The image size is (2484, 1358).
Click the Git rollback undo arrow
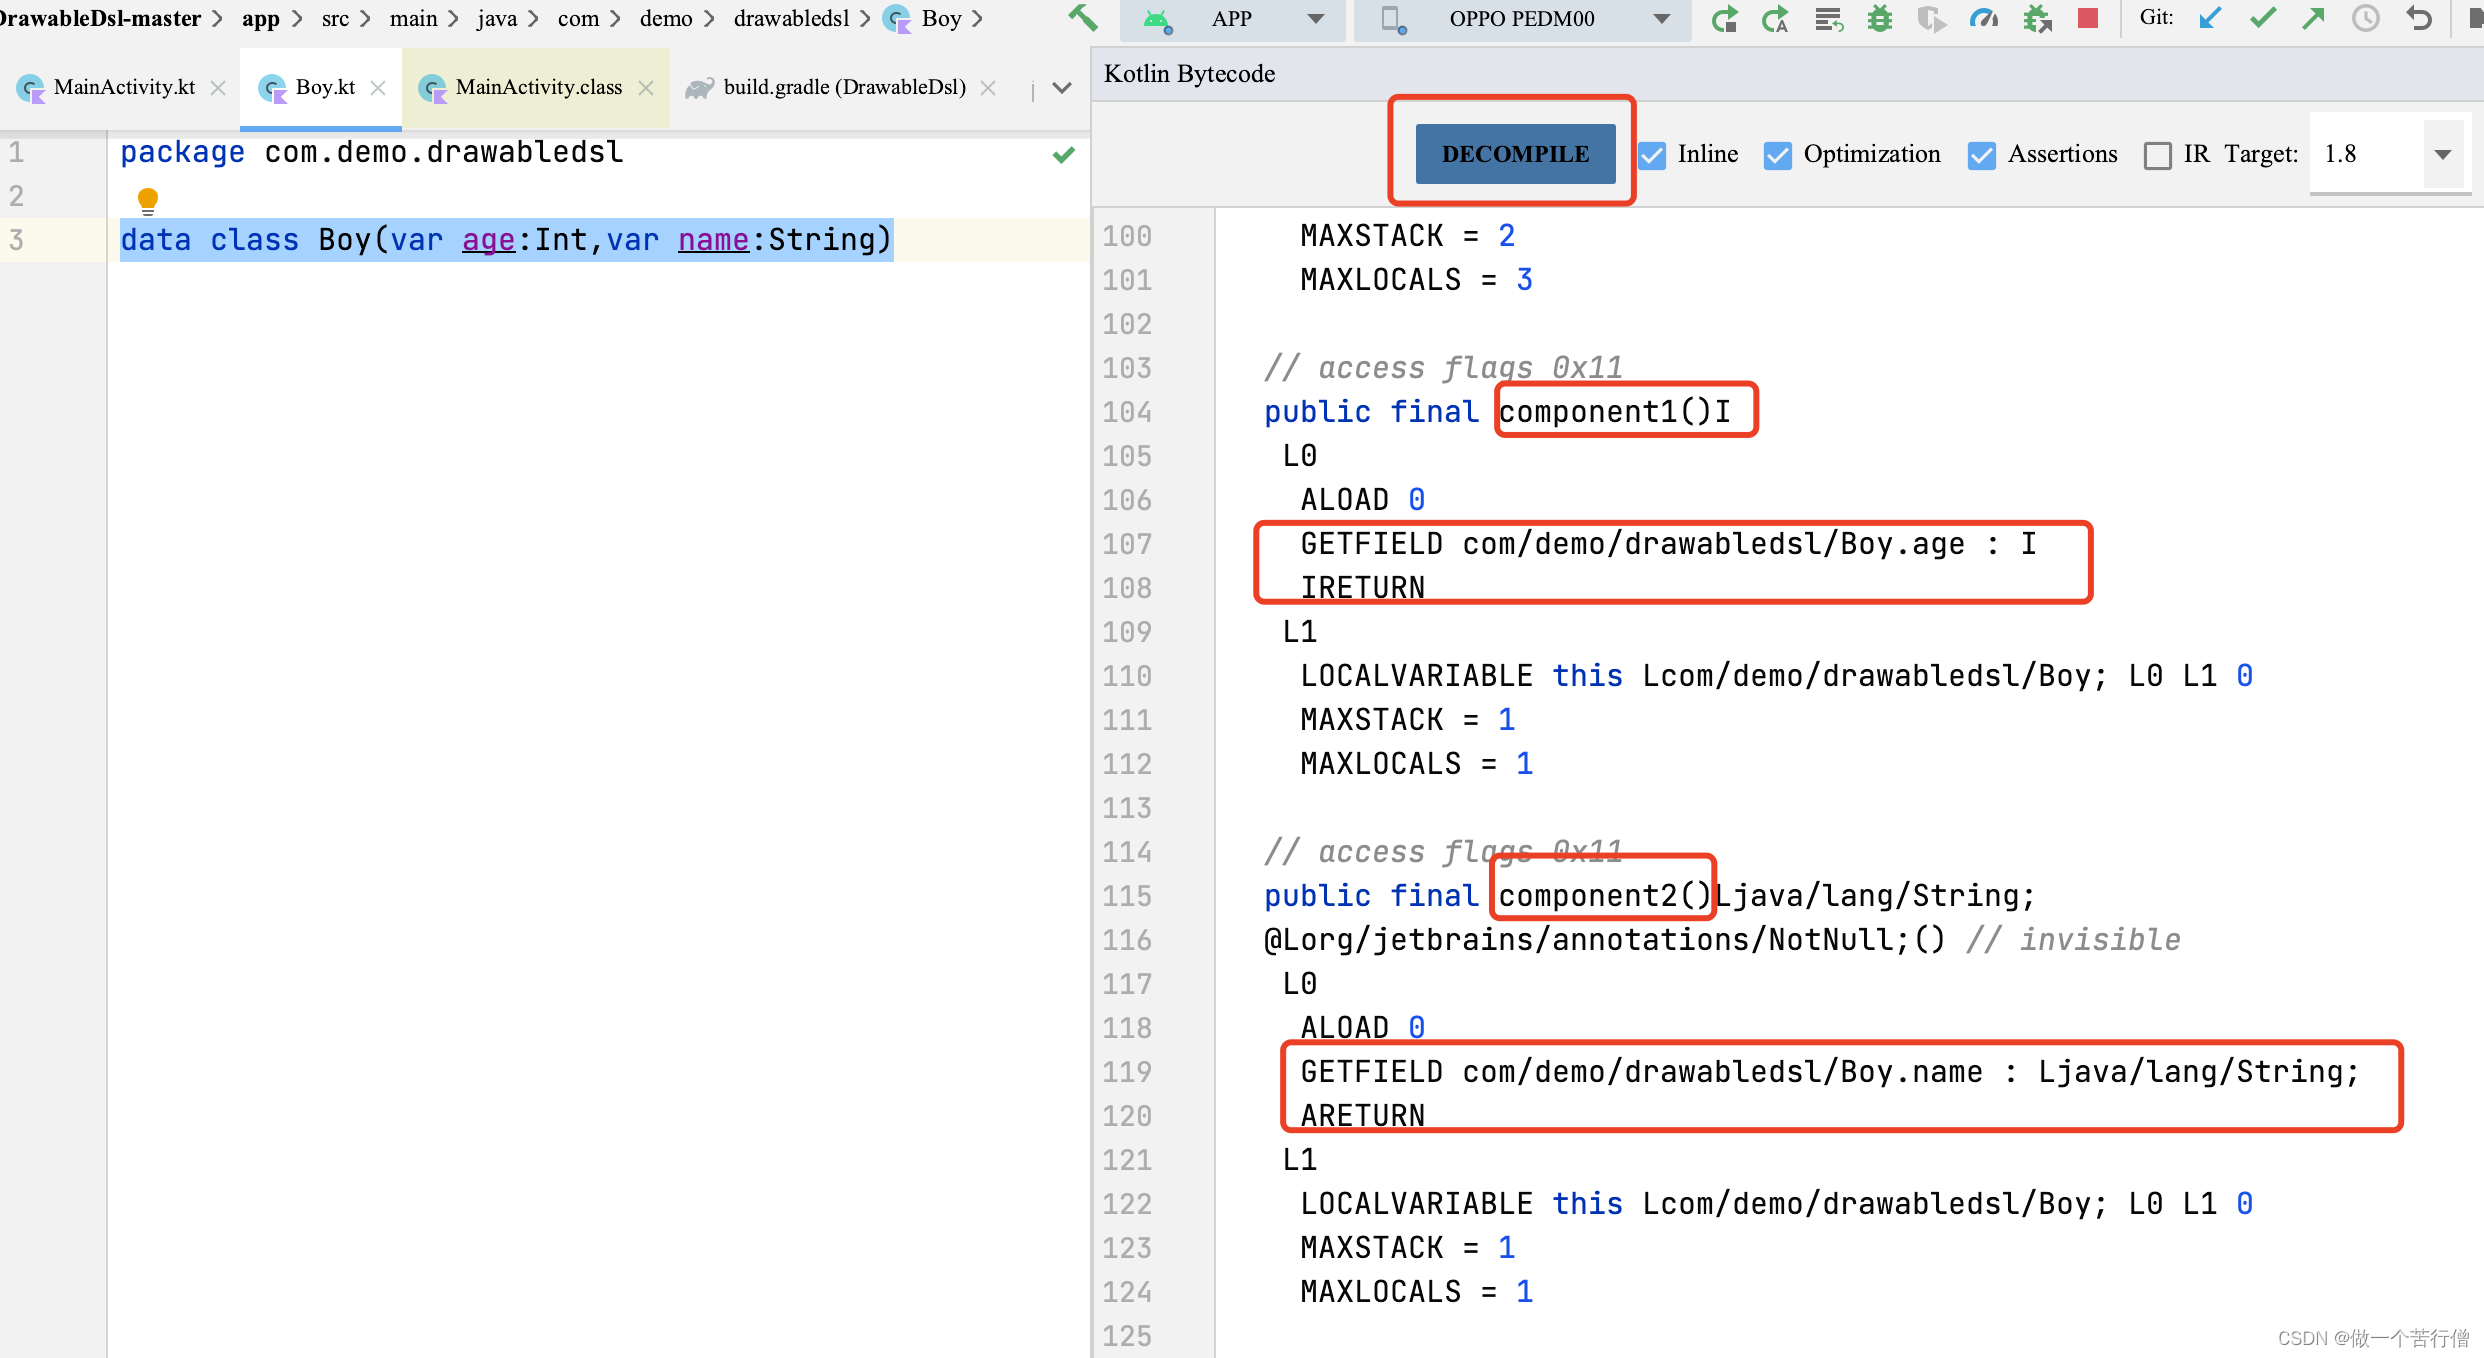2419,18
